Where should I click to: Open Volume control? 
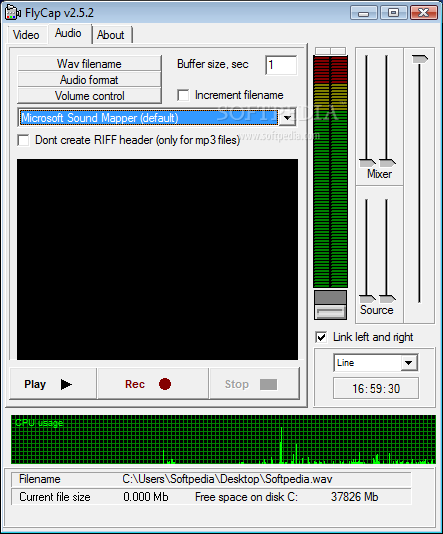[x=89, y=96]
